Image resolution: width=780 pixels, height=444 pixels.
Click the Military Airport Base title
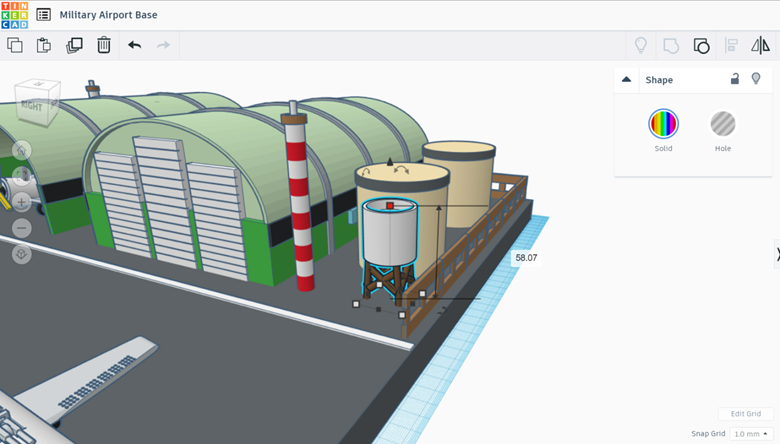(108, 15)
